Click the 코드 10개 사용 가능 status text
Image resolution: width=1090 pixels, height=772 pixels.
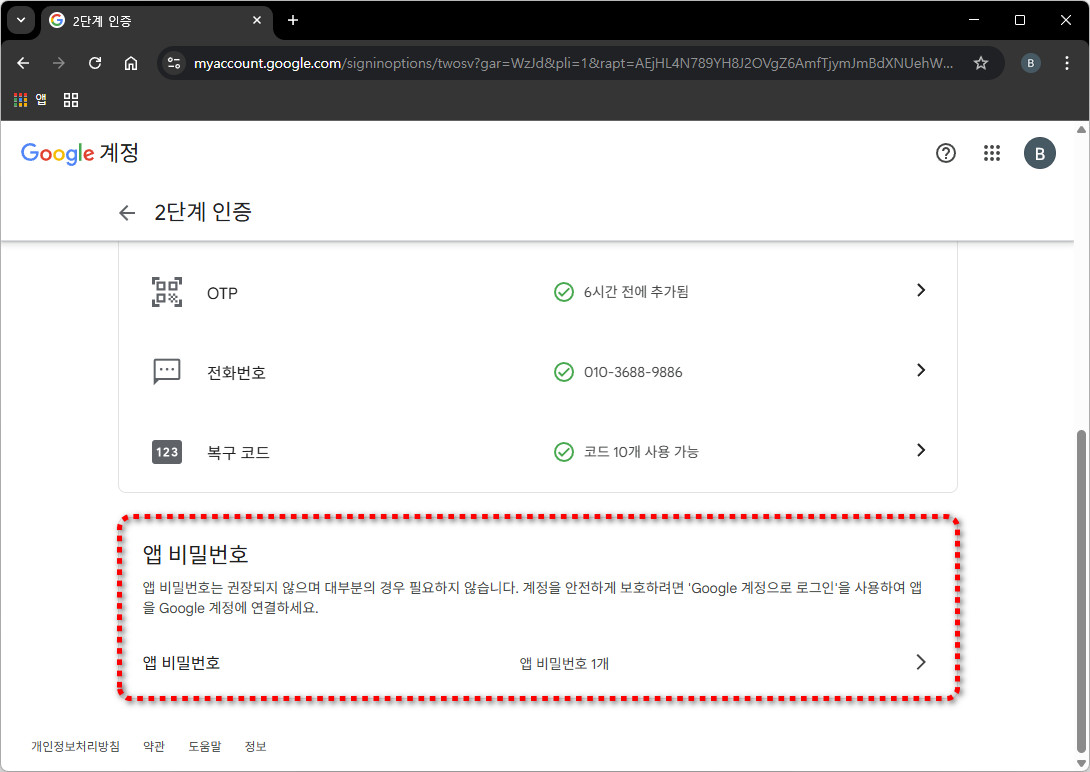point(641,452)
